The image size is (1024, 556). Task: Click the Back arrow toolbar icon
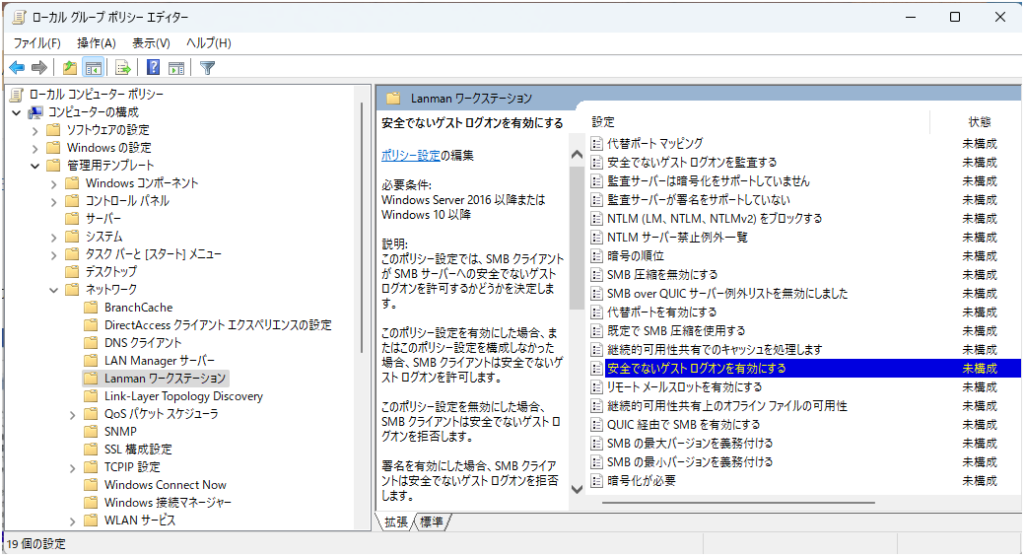17,68
